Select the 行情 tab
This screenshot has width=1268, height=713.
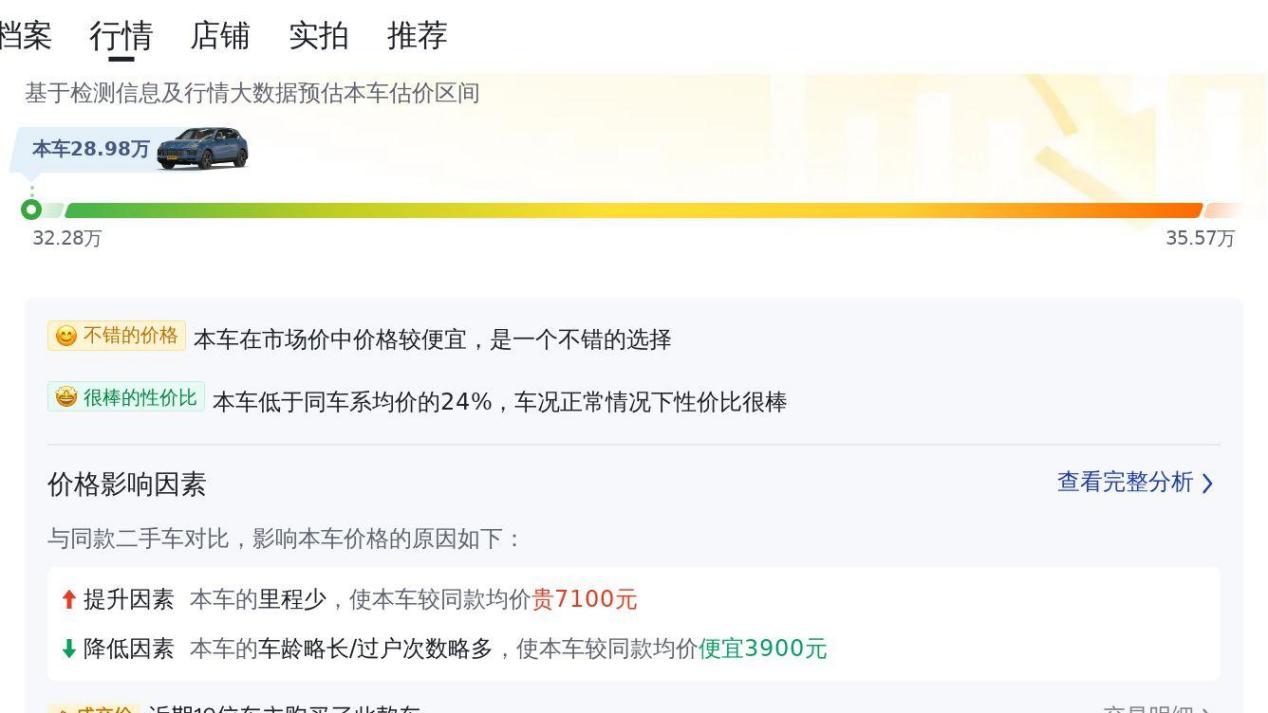(121, 36)
